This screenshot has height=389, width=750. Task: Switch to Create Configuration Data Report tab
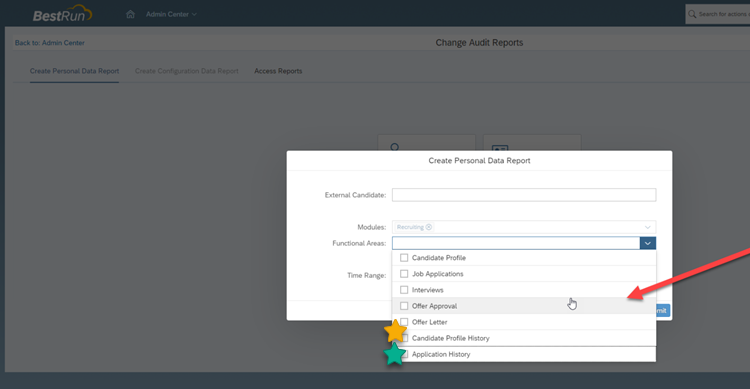[187, 71]
